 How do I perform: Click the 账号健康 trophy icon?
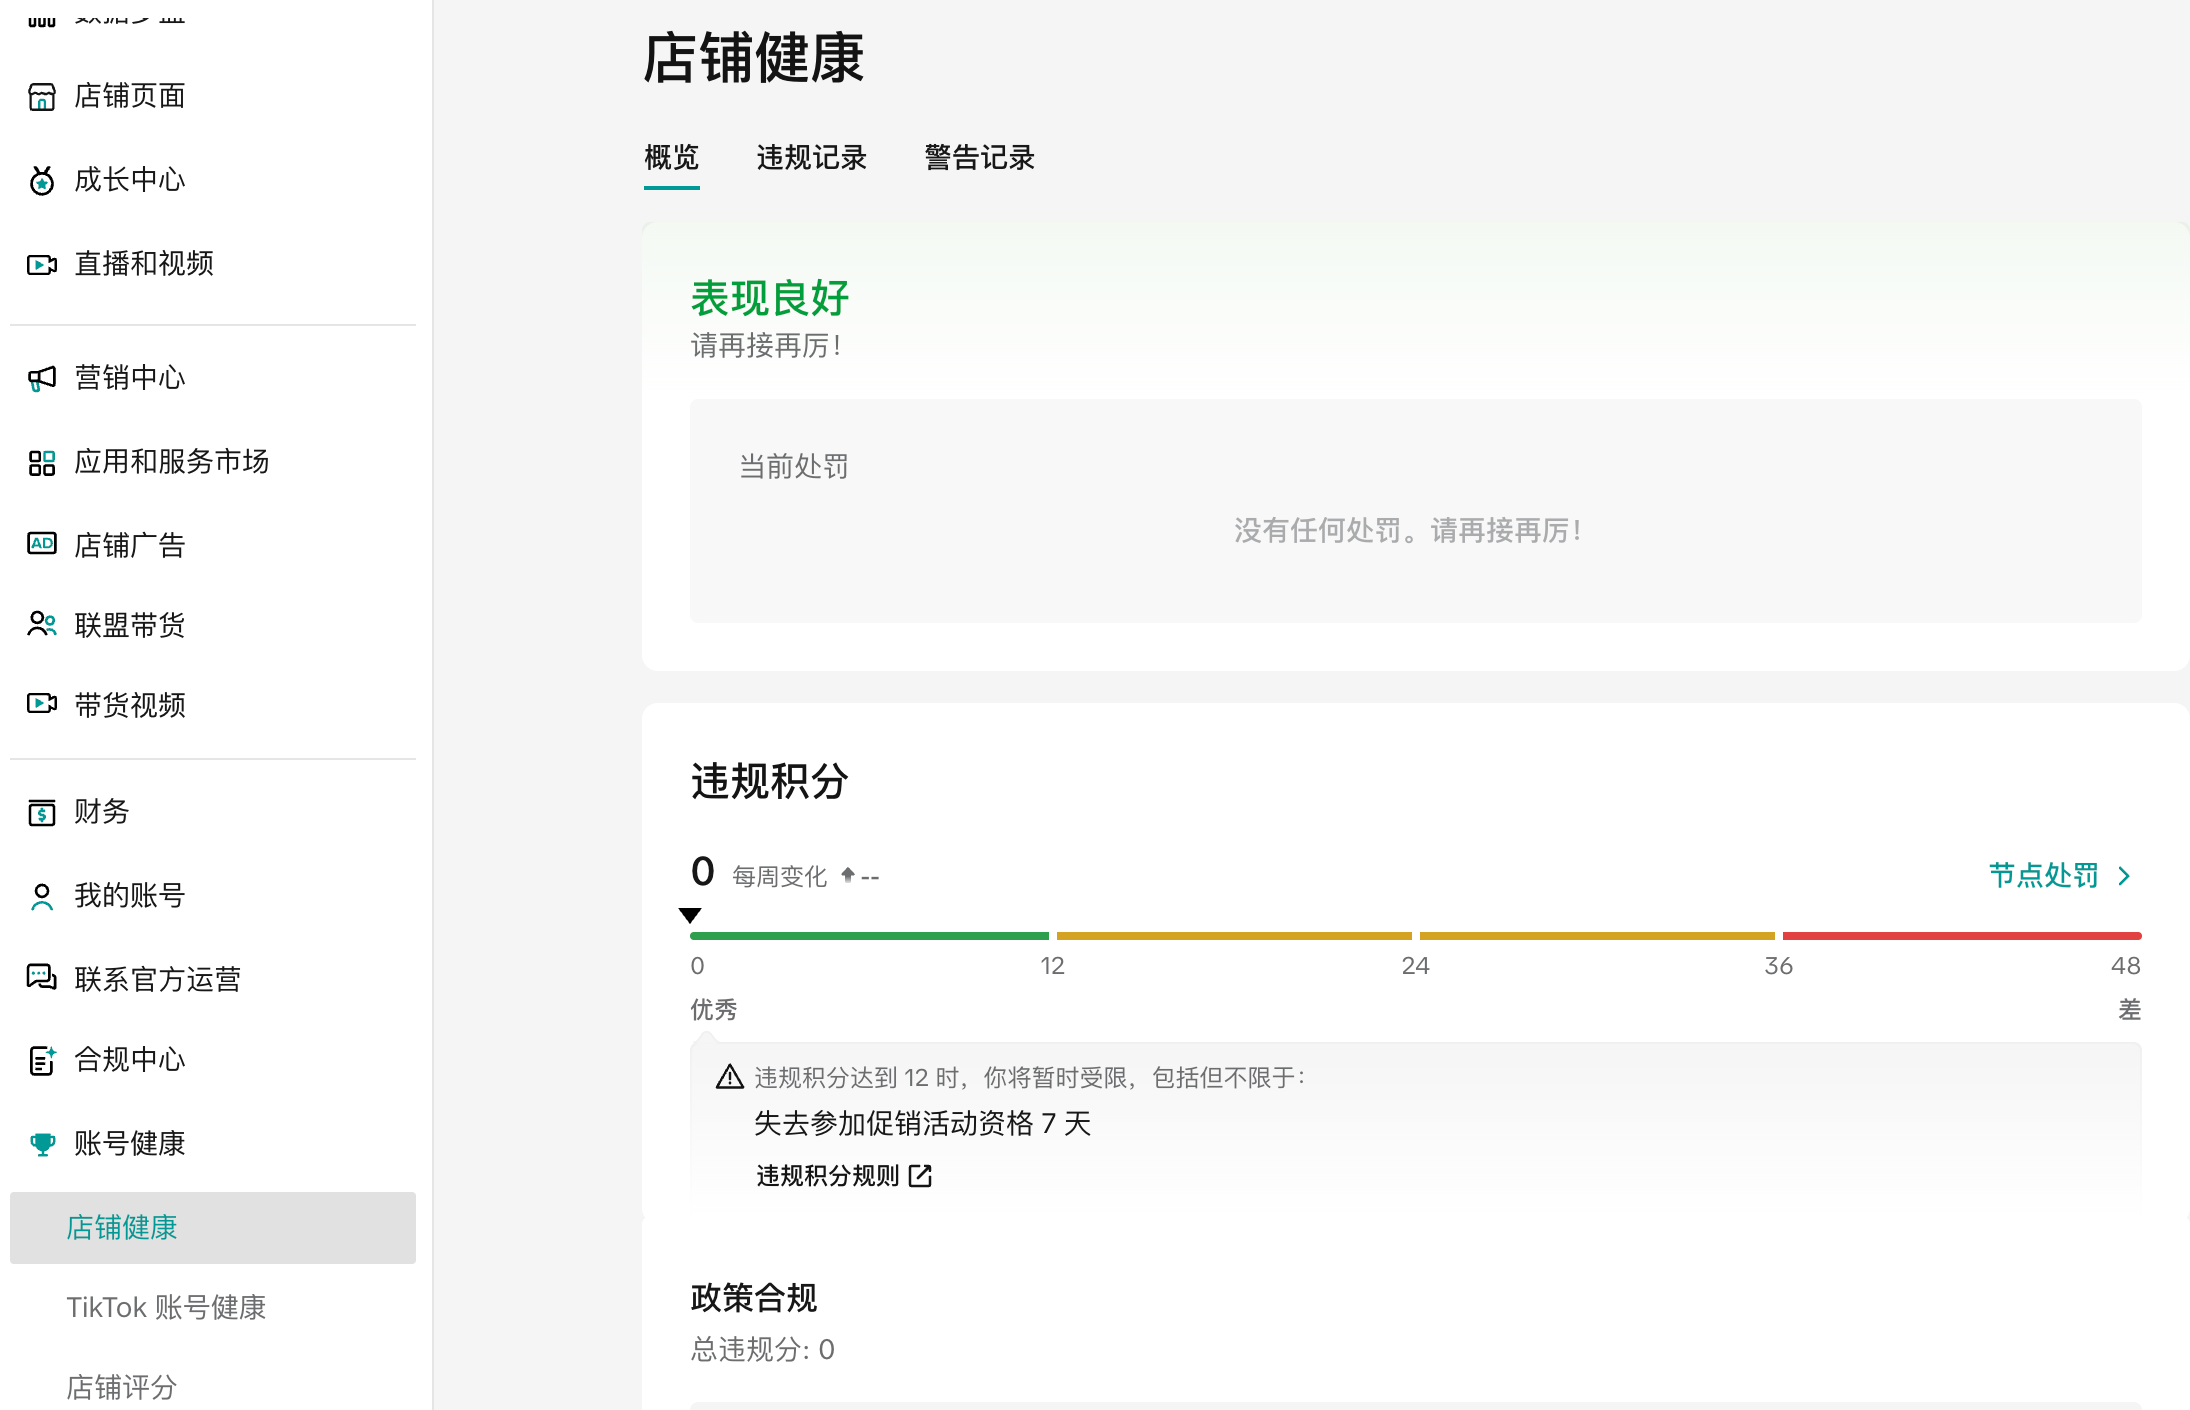(42, 1145)
